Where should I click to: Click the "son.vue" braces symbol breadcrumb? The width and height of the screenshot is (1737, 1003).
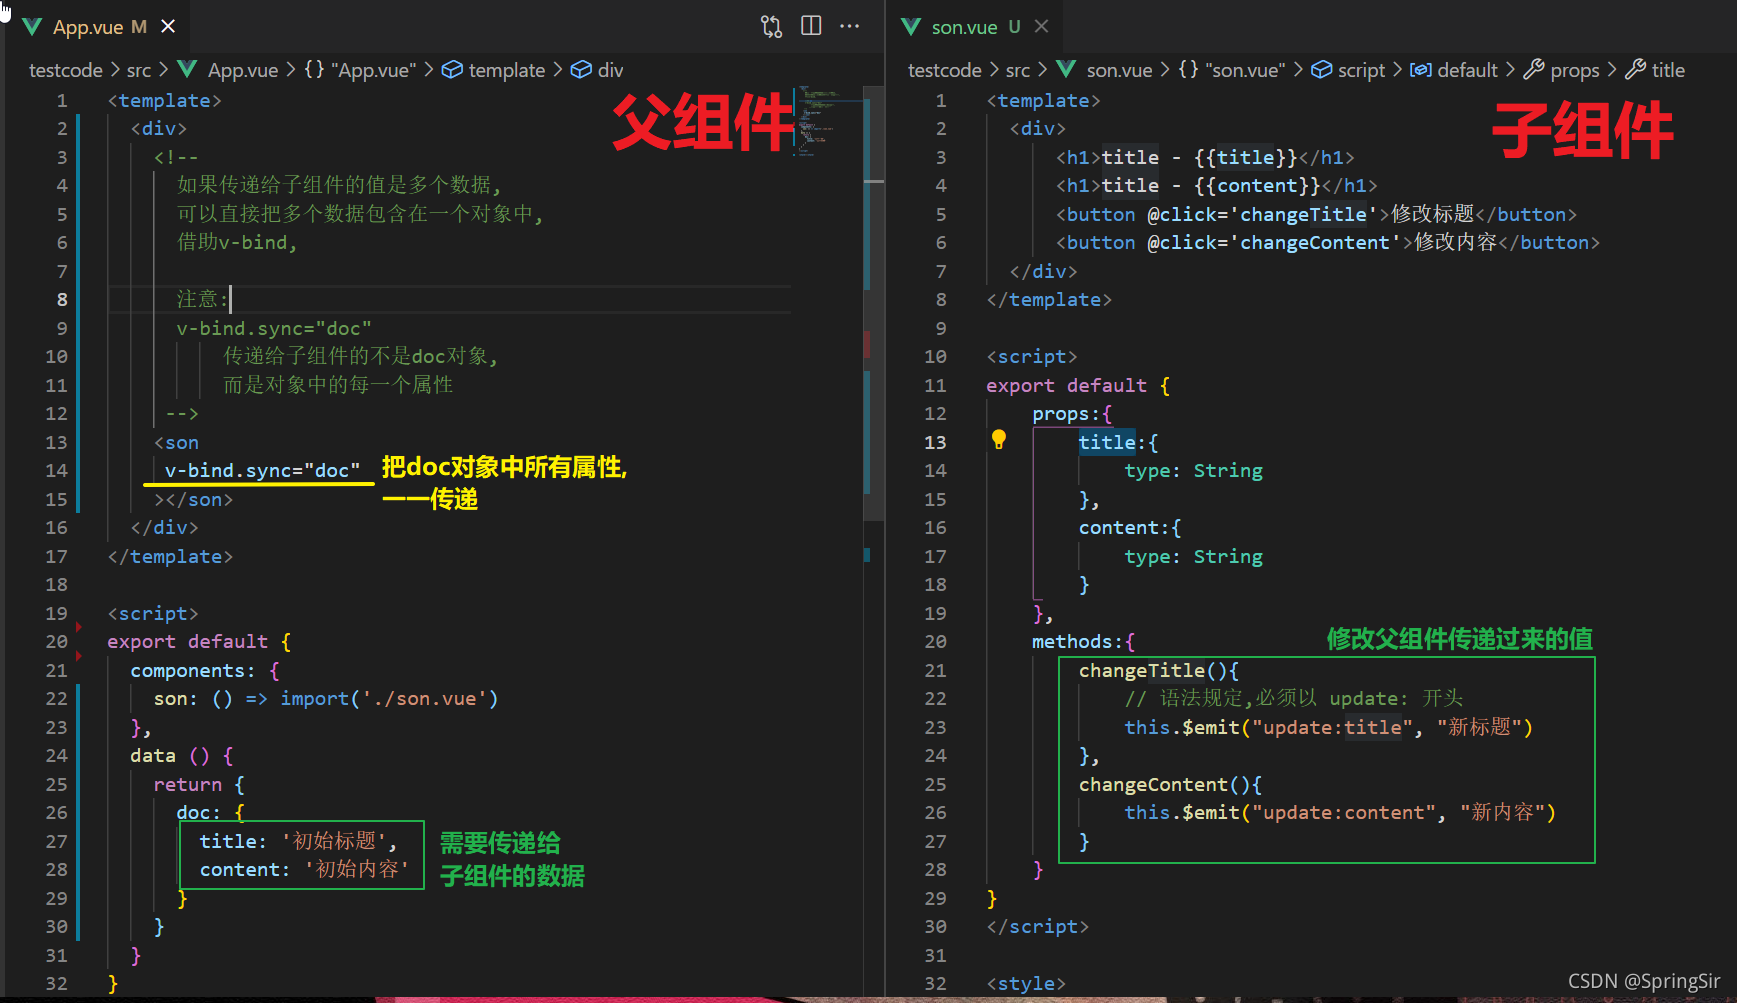pyautogui.click(x=1232, y=70)
